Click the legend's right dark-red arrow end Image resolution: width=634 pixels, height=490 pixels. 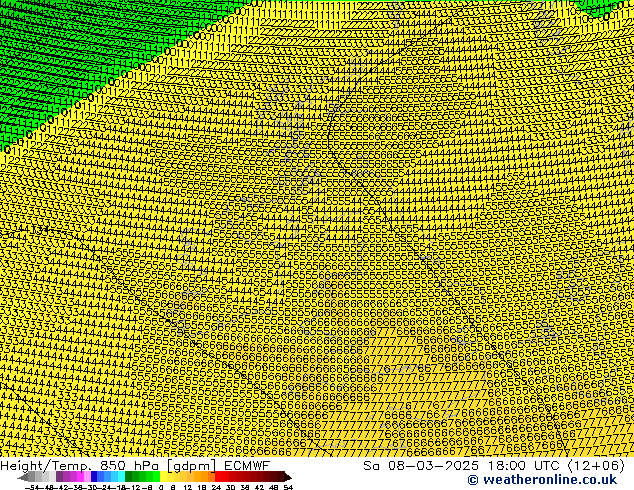[287, 477]
